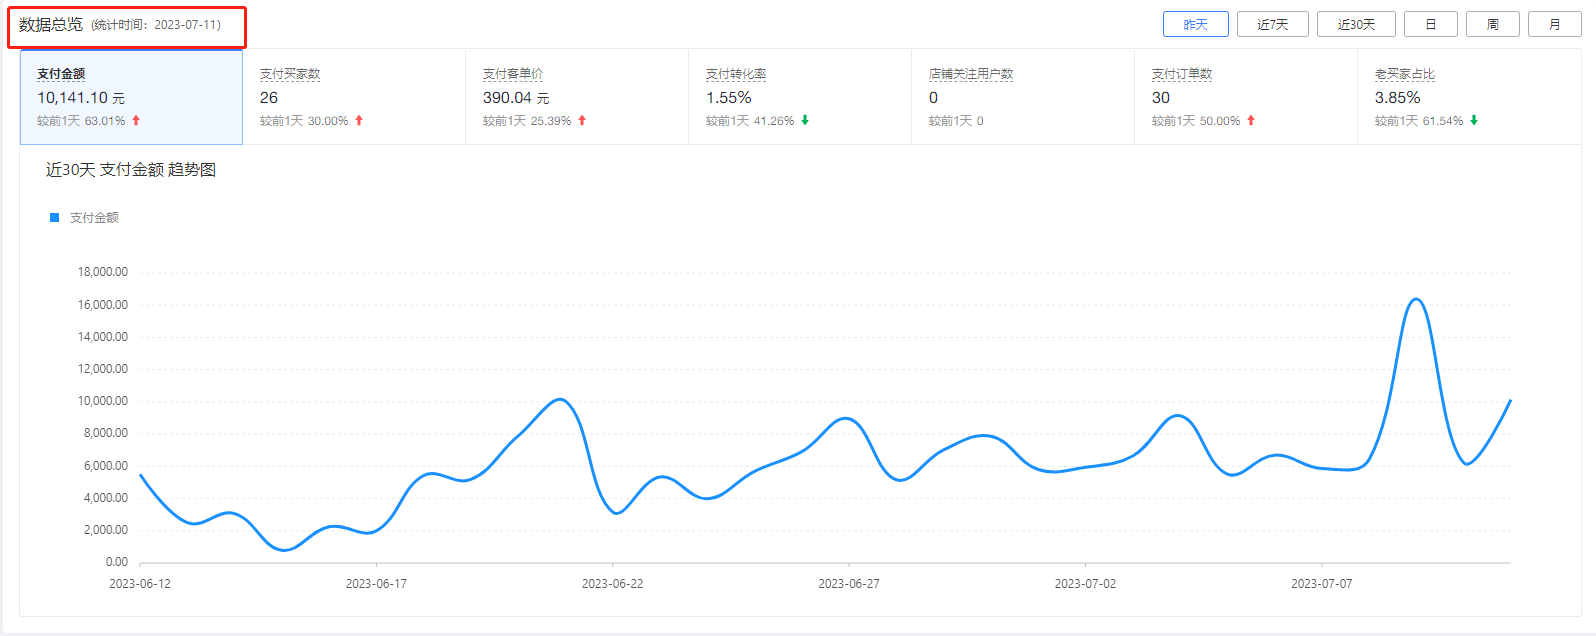
Task: Select the 周 period tab
Action: [1492, 24]
